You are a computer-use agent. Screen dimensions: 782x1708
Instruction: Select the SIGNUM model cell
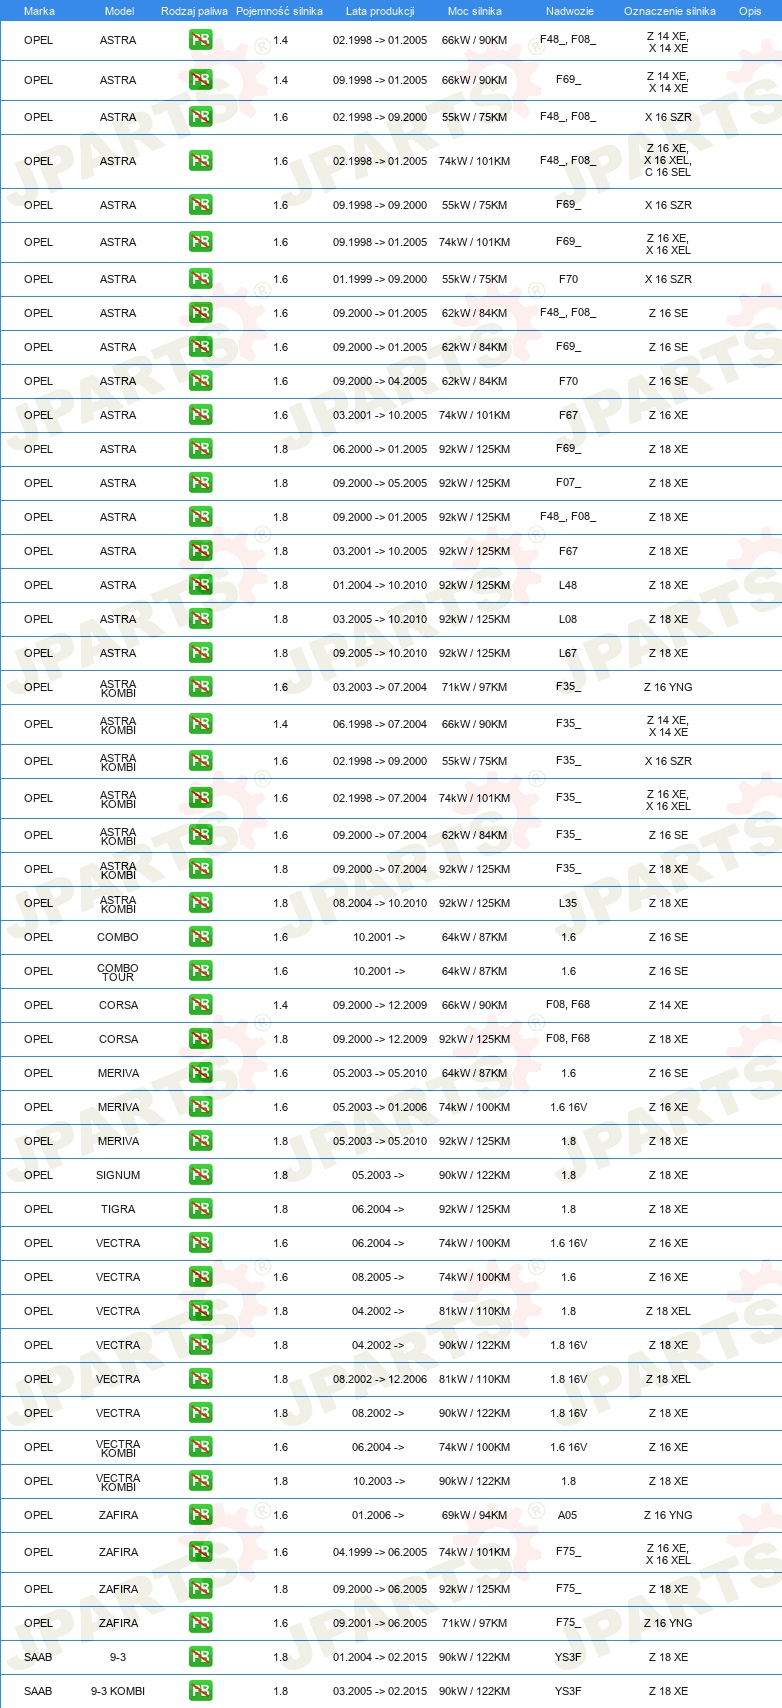(x=118, y=1175)
